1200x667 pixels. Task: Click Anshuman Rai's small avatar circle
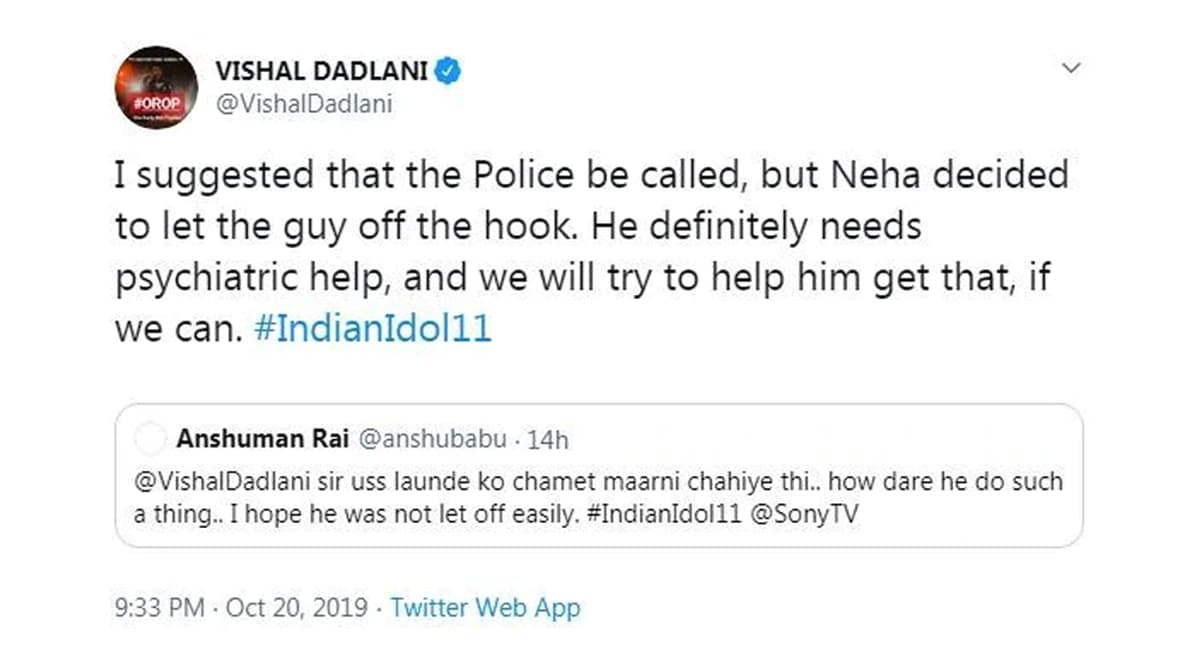149,438
